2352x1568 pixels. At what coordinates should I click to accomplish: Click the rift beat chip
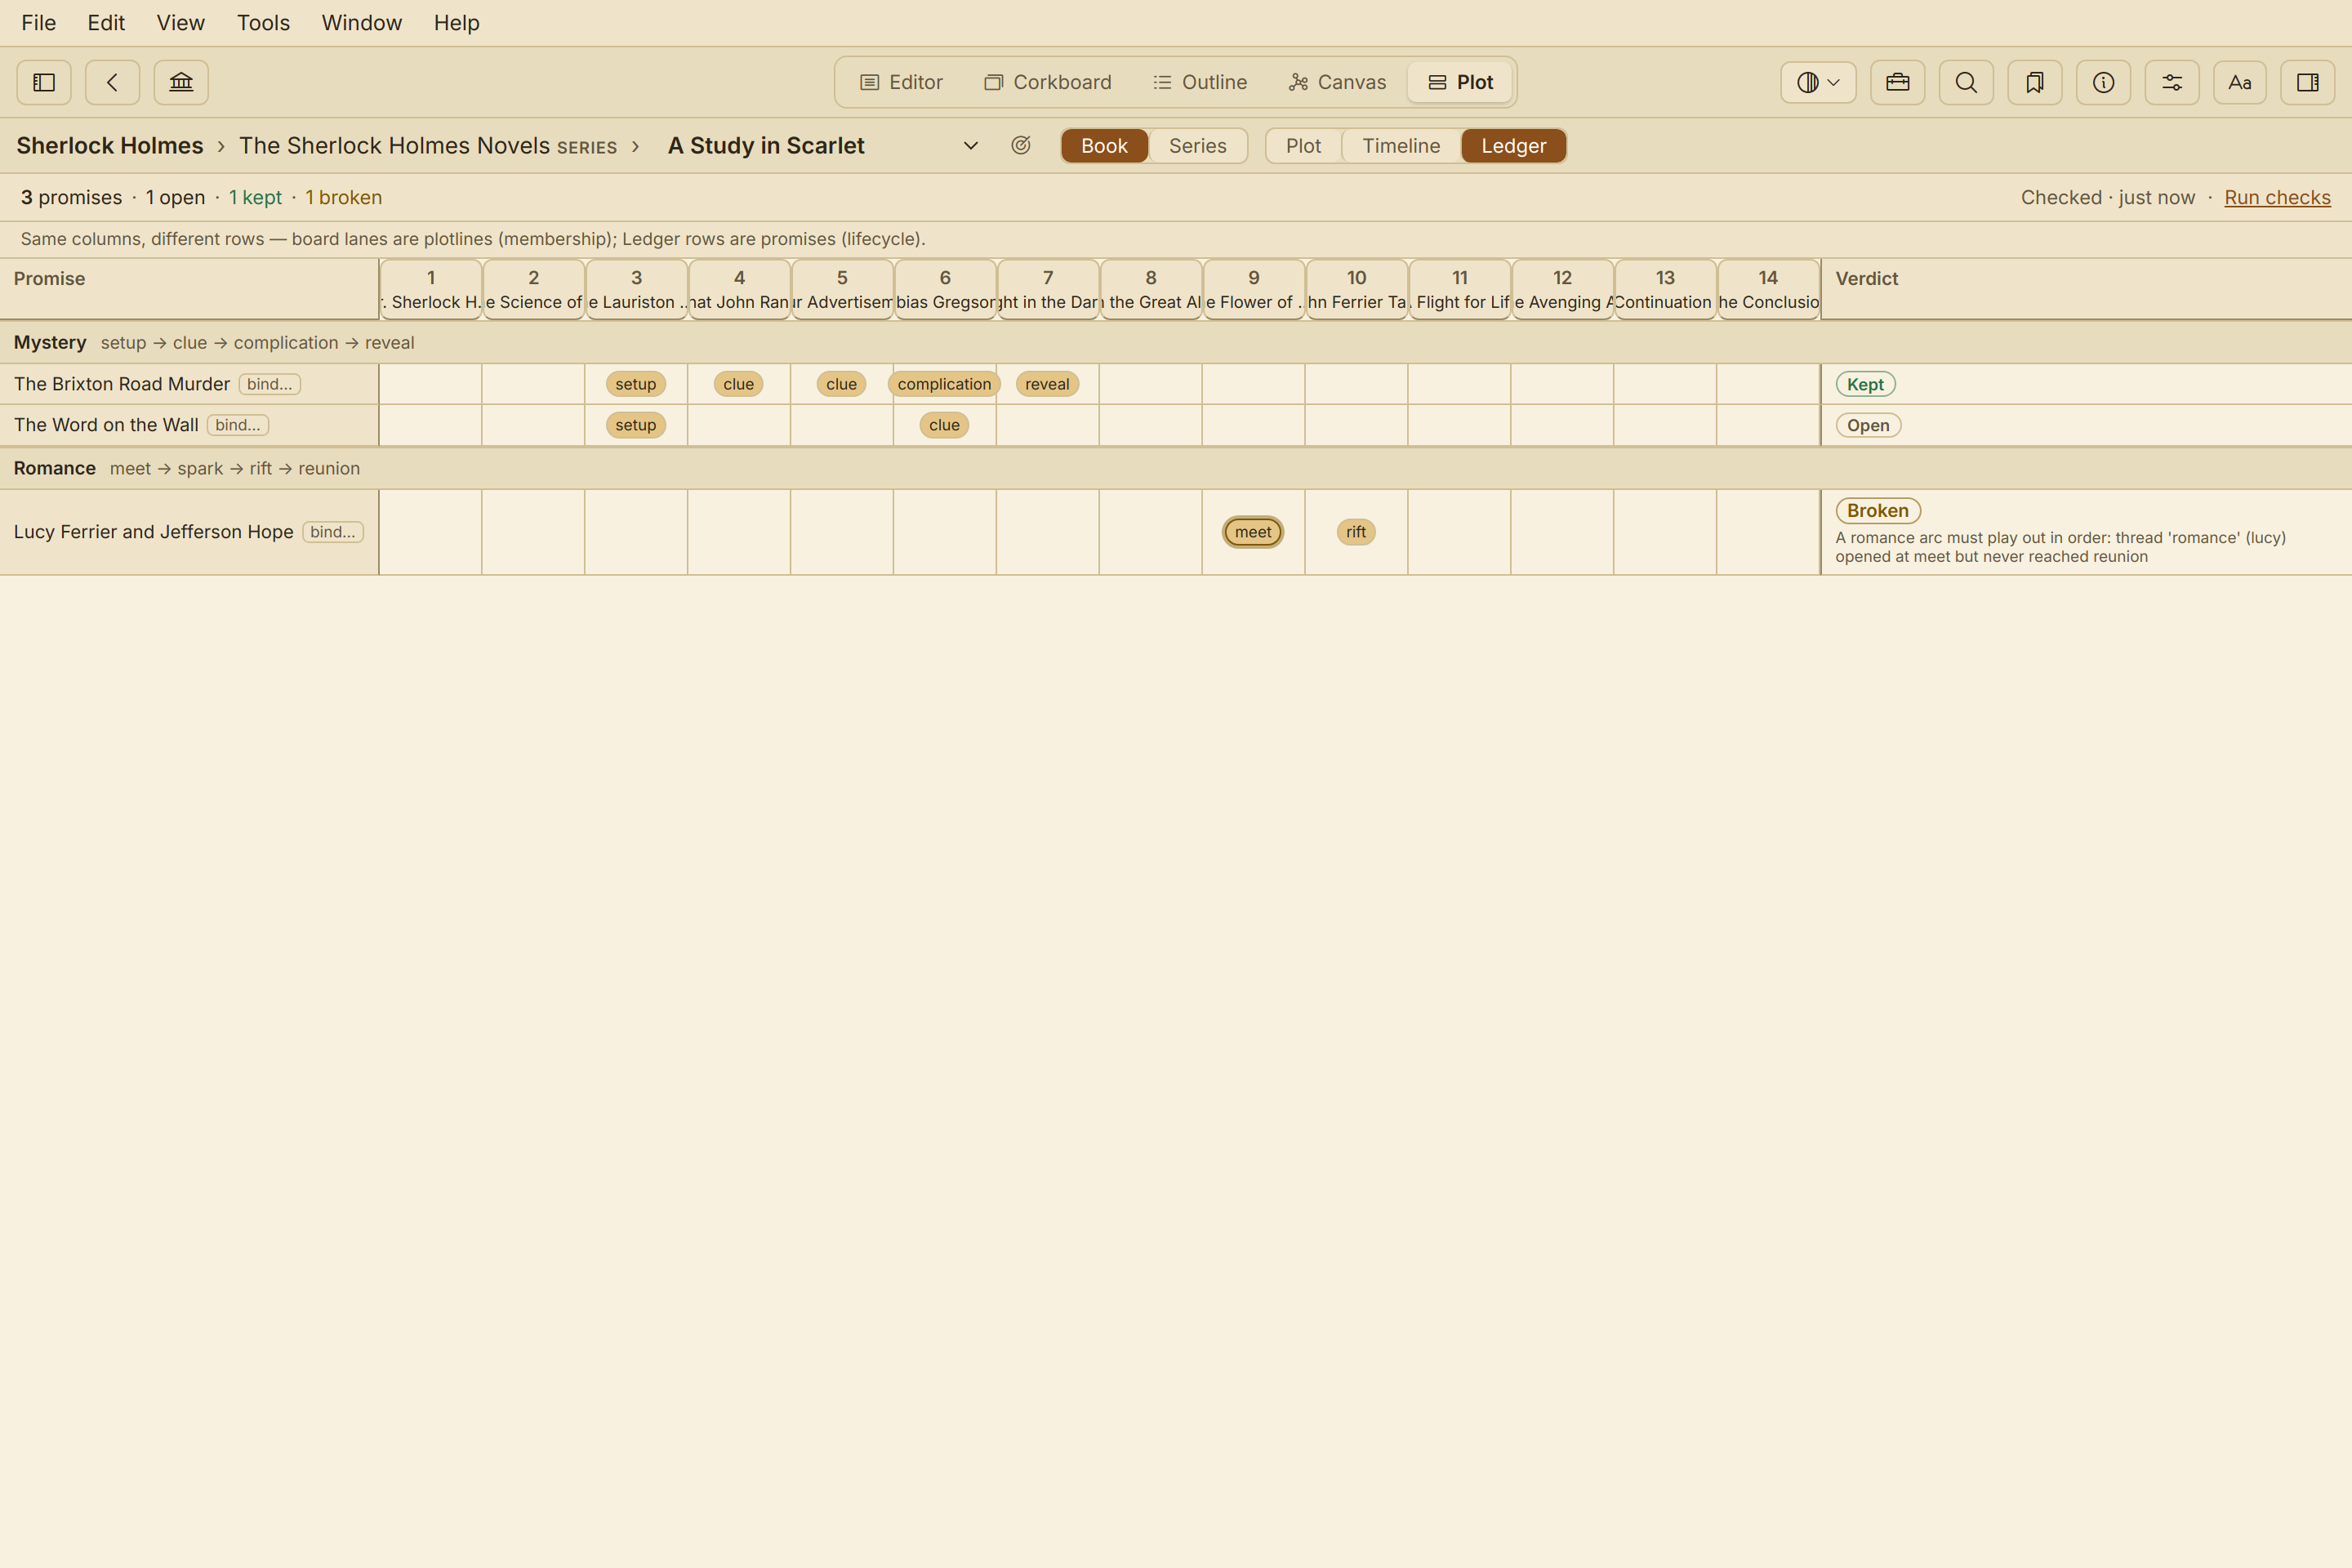coord(1356,532)
